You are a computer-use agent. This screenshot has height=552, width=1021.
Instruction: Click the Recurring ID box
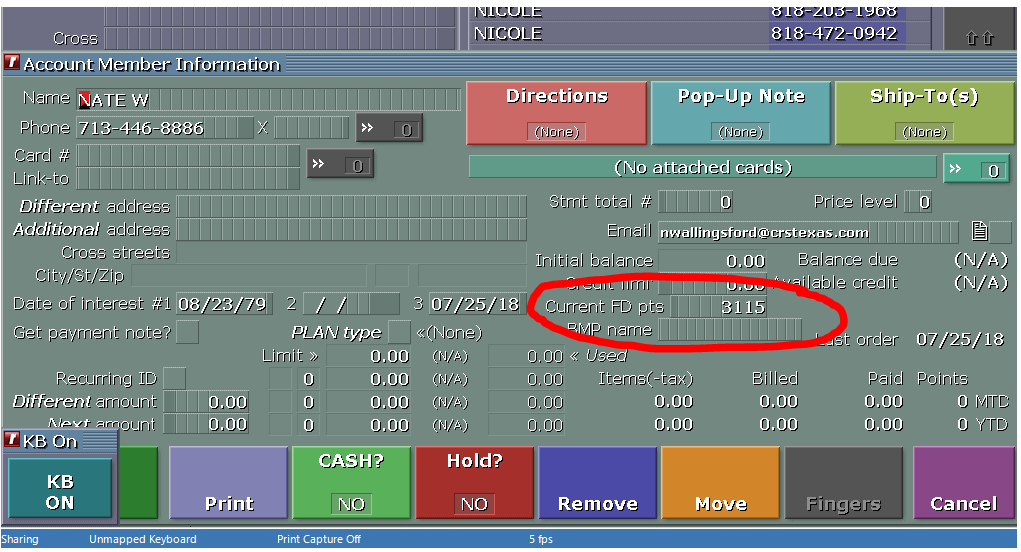[x=175, y=378]
